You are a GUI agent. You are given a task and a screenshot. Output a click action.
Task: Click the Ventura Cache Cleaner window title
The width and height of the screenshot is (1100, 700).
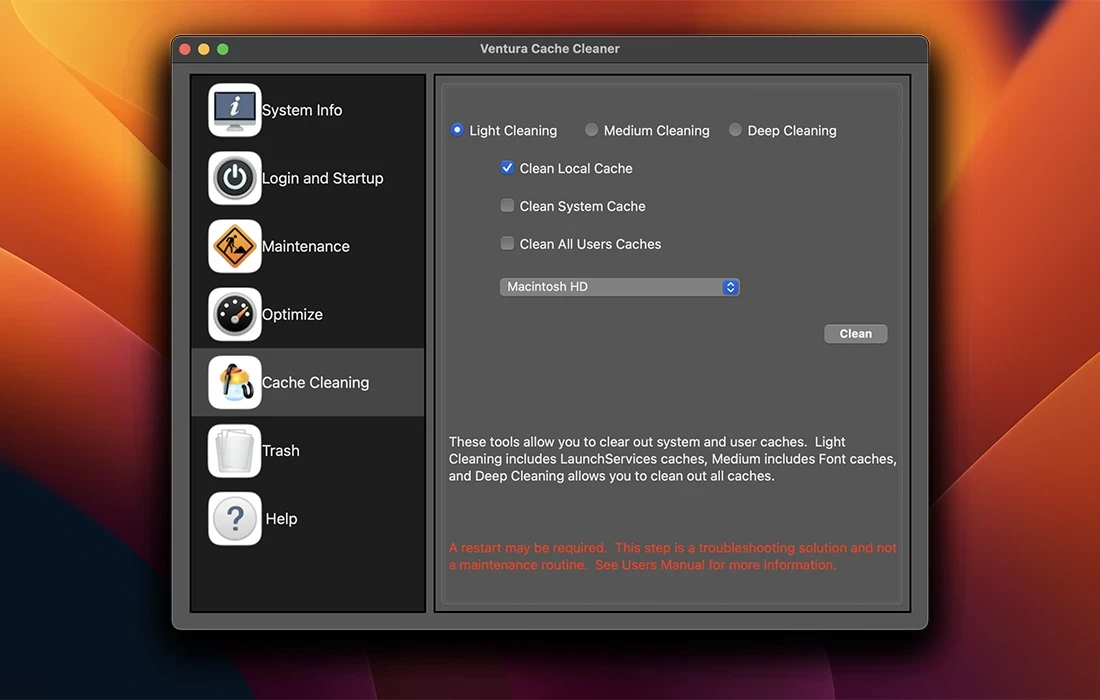tap(550, 49)
